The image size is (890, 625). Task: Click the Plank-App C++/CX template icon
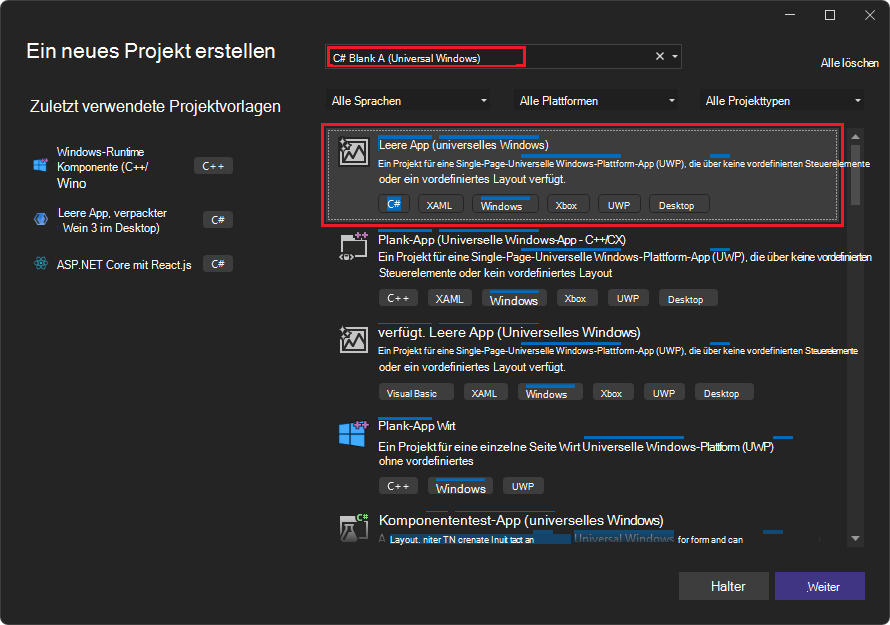tap(354, 247)
